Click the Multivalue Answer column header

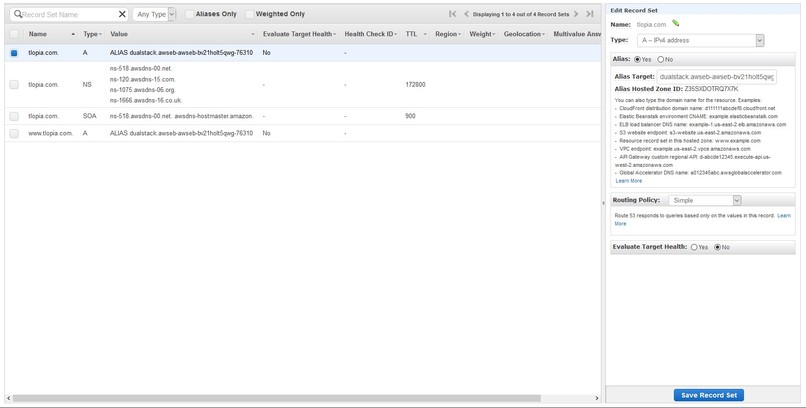(577, 34)
